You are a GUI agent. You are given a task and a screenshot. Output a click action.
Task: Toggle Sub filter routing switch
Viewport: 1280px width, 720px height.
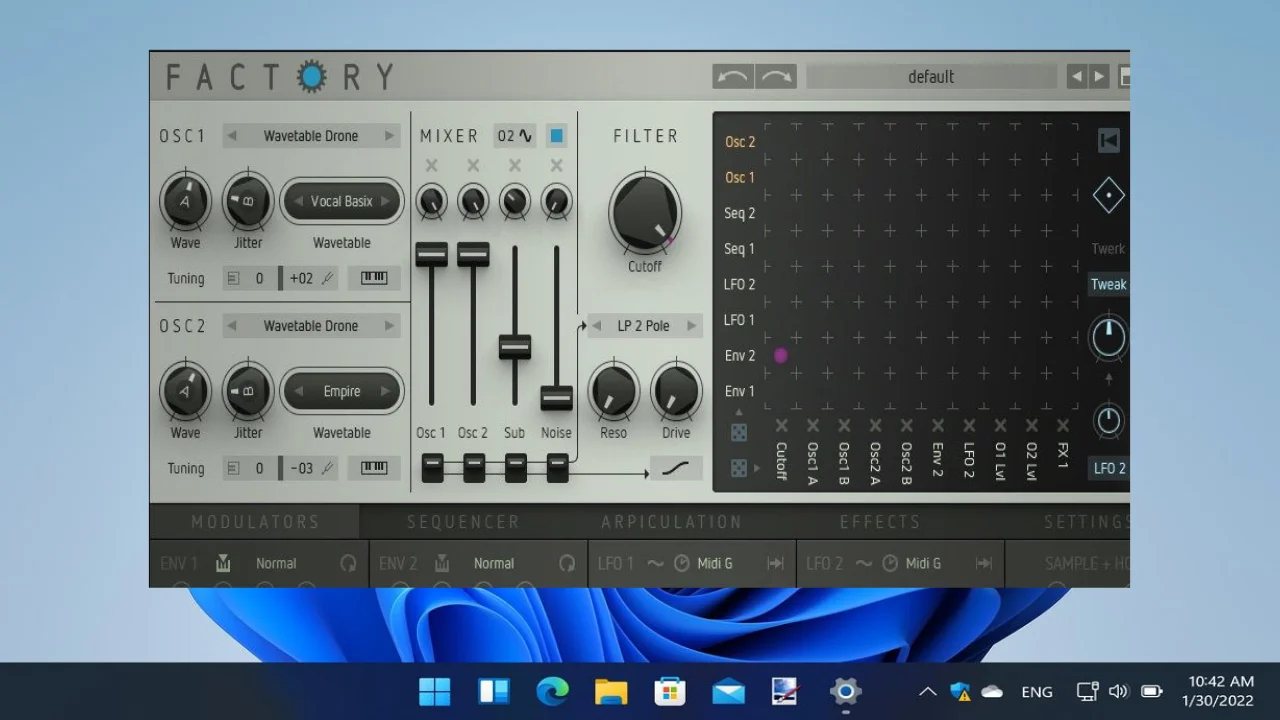(516, 468)
